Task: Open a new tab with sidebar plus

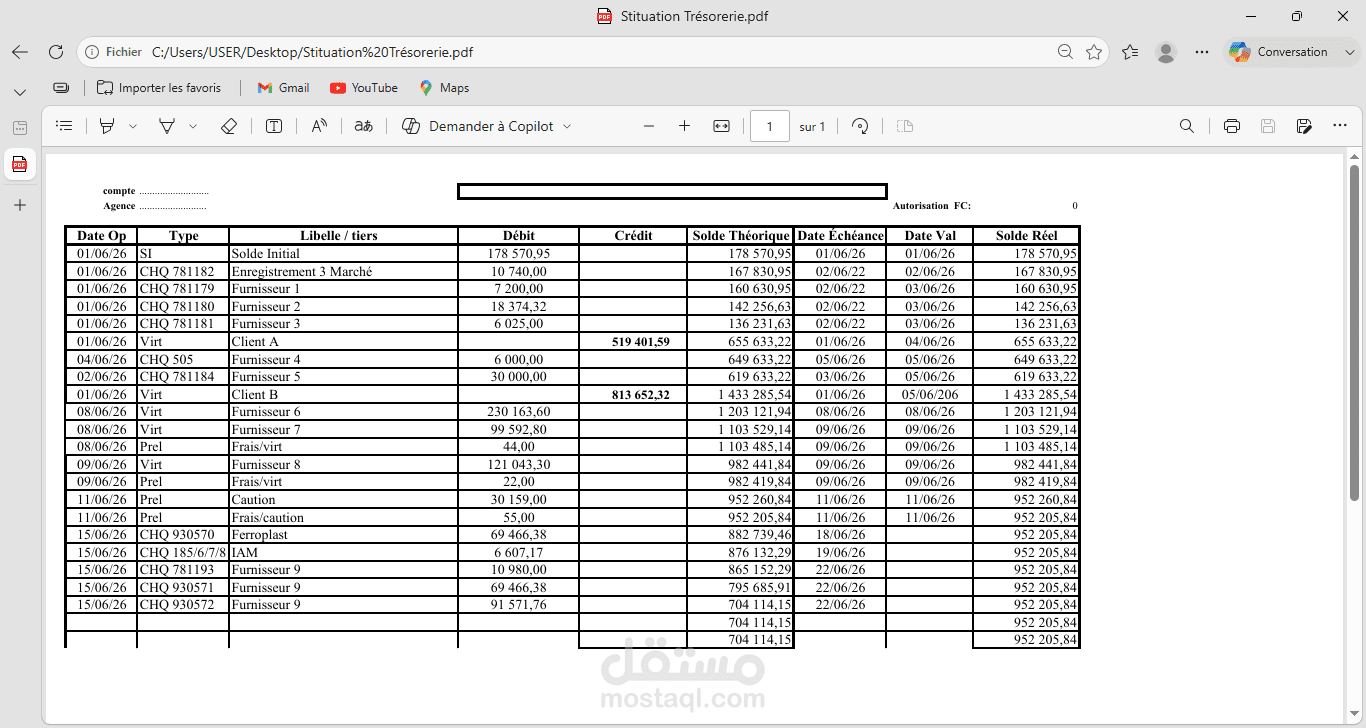Action: 20,205
